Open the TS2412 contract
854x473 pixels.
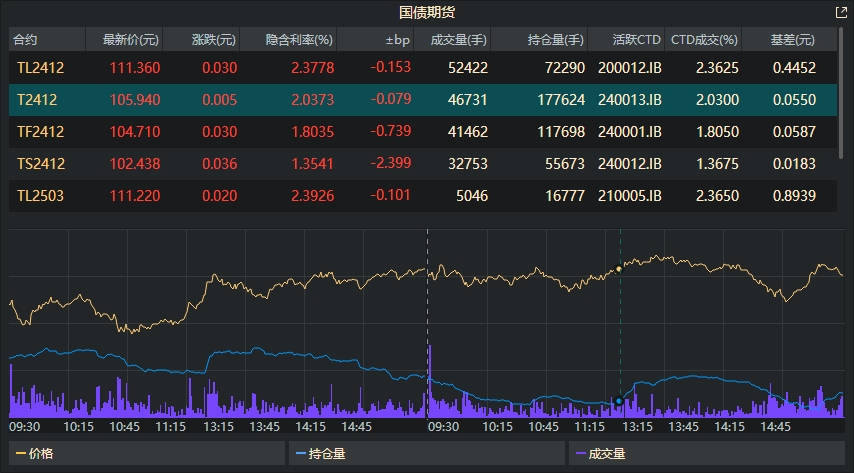(x=40, y=164)
